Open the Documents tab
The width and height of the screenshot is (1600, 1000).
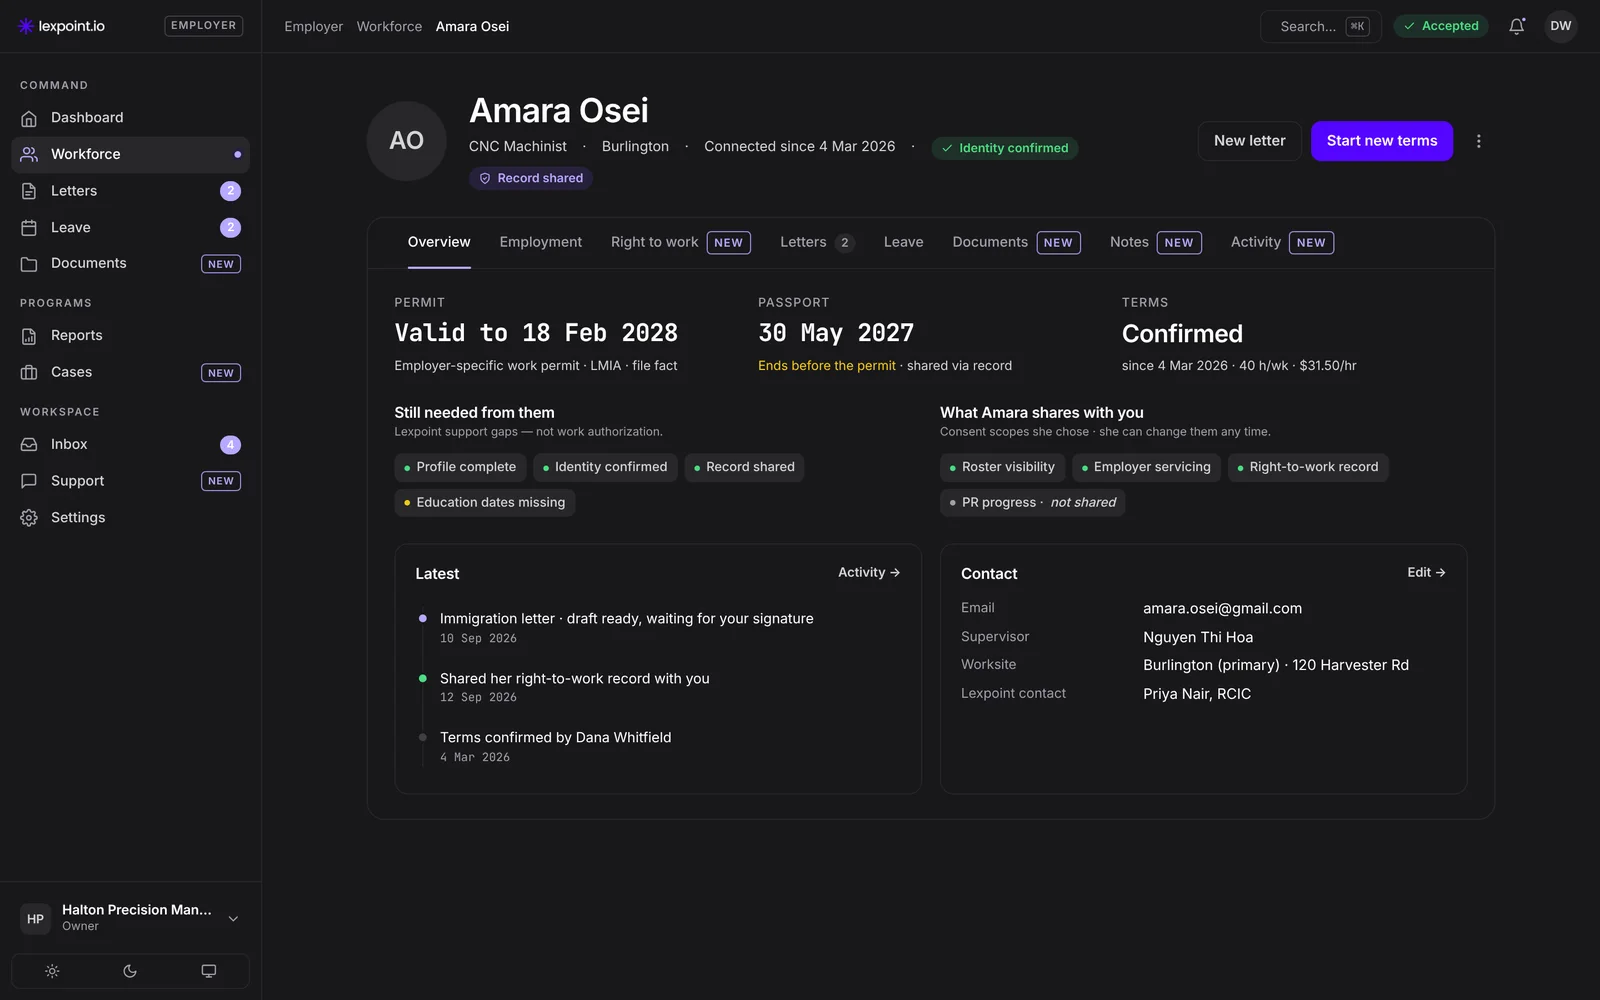(1016, 242)
